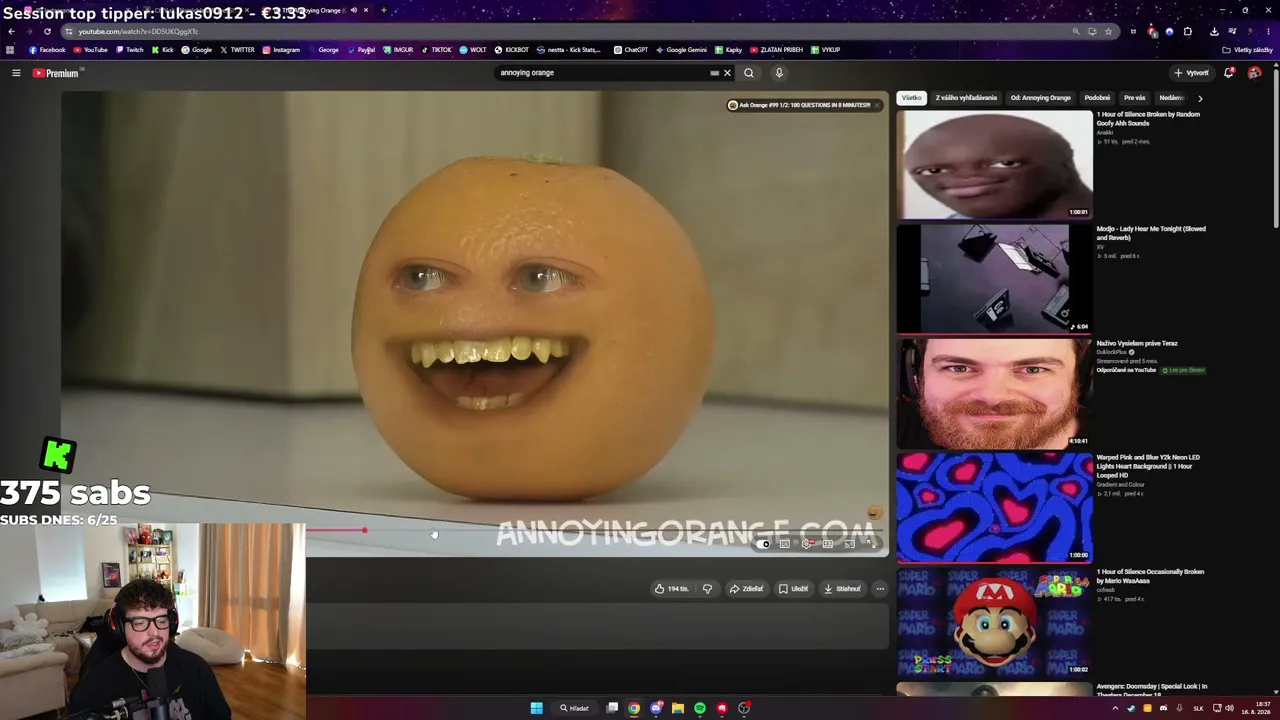Open a new browser tab
The image size is (1280, 720).
[x=383, y=10]
